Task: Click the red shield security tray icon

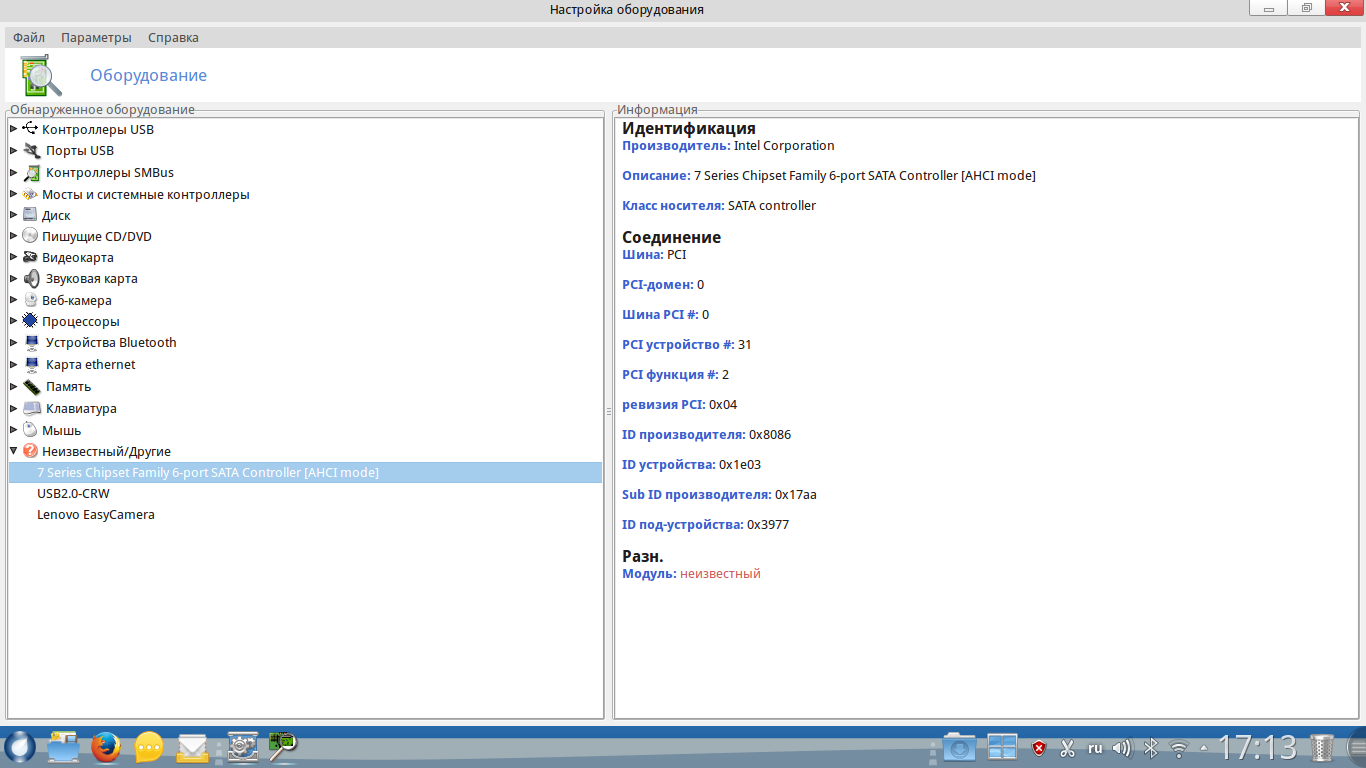Action: [x=1039, y=748]
